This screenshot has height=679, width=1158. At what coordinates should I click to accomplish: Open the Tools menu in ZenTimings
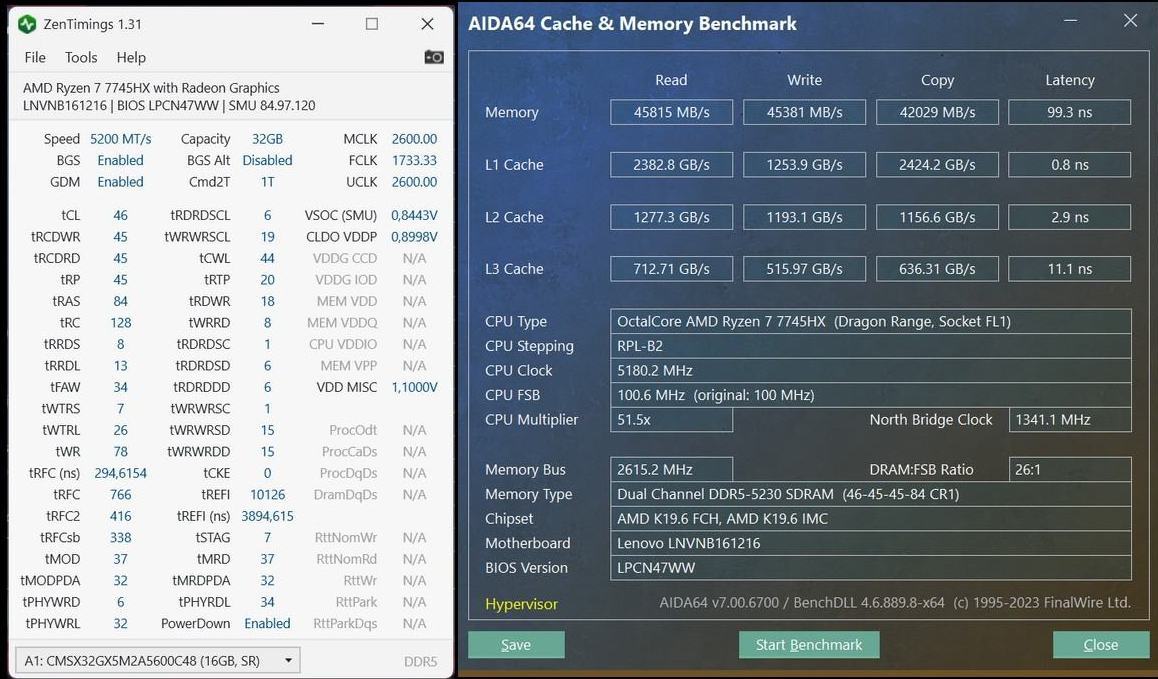(x=80, y=58)
